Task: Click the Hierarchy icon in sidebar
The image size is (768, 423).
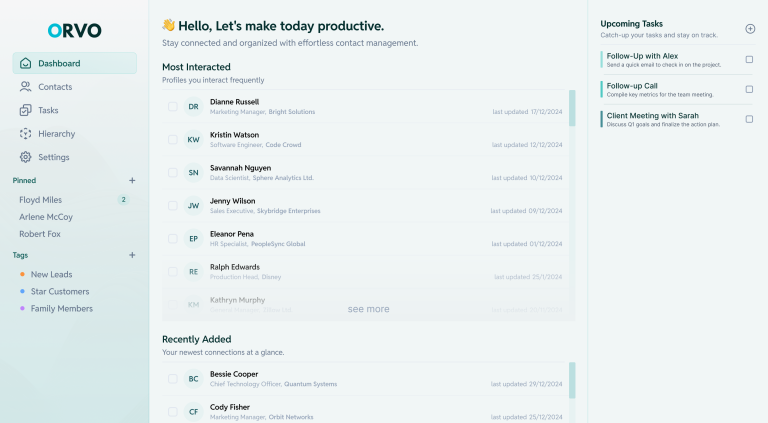Action: point(25,134)
